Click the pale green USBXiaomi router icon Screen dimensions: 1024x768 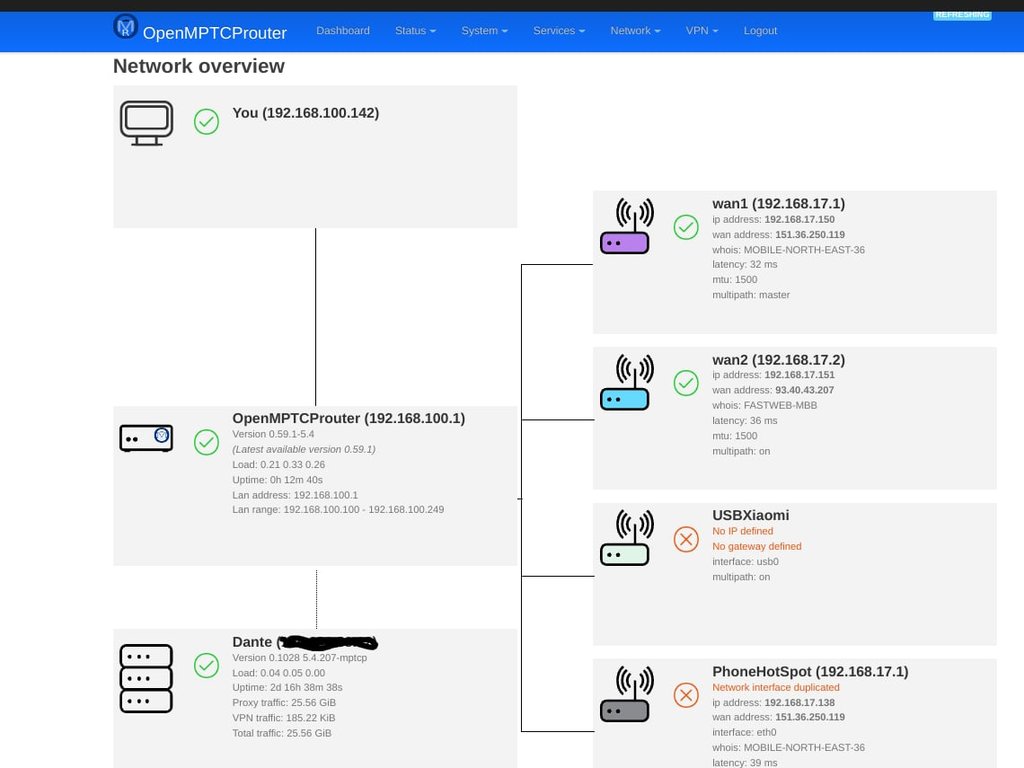coord(625,537)
